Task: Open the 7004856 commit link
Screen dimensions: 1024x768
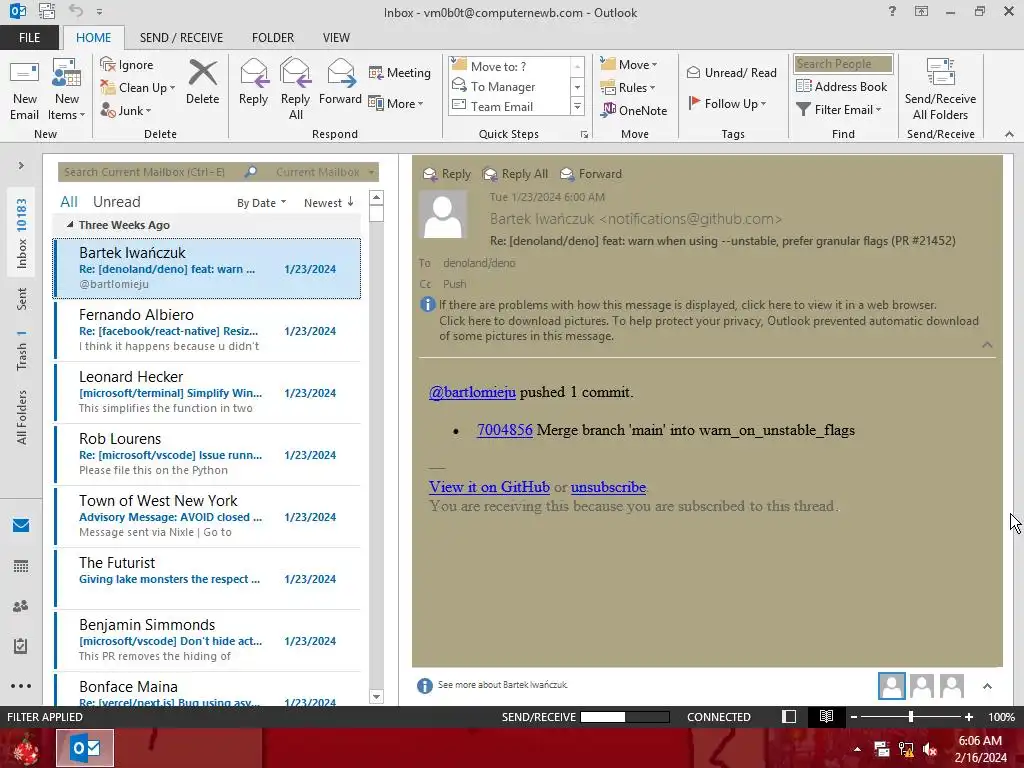Action: (505, 430)
